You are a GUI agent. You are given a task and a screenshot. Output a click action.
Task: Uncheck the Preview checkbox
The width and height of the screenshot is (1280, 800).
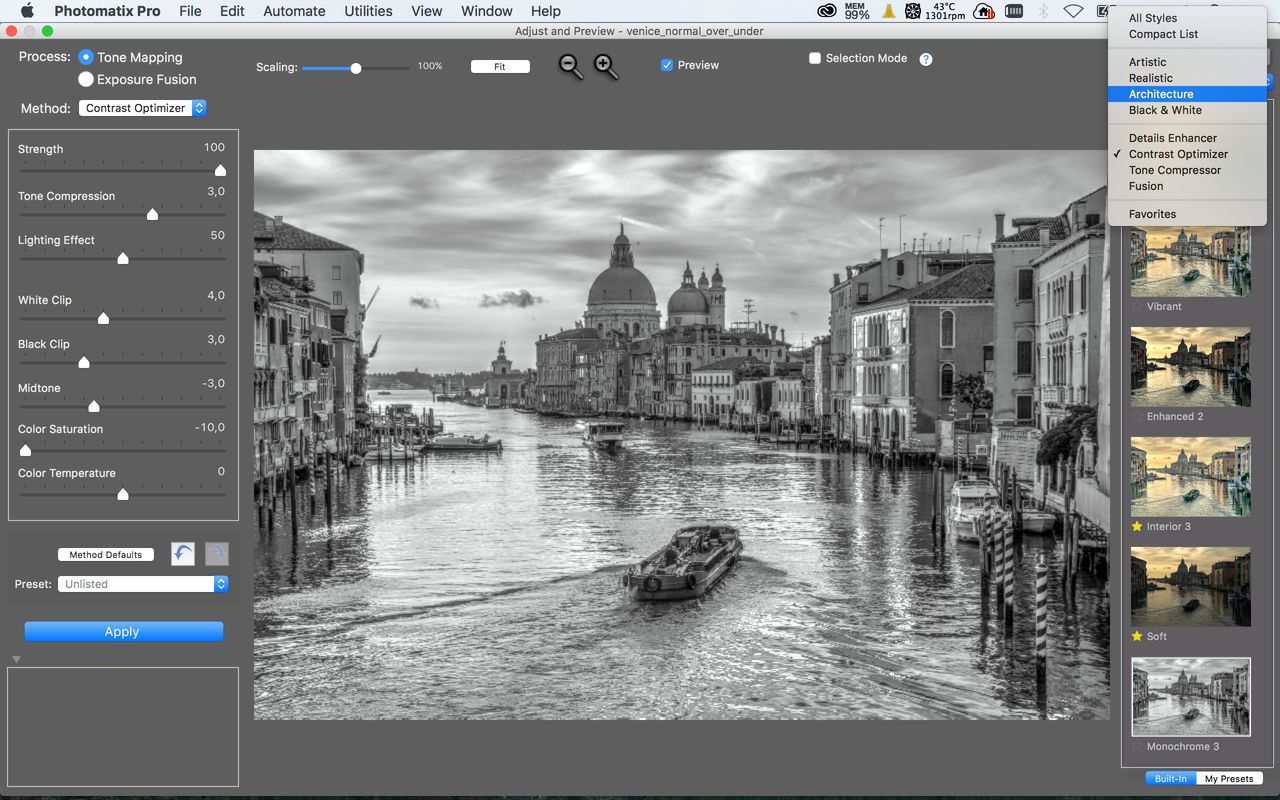[x=667, y=65]
